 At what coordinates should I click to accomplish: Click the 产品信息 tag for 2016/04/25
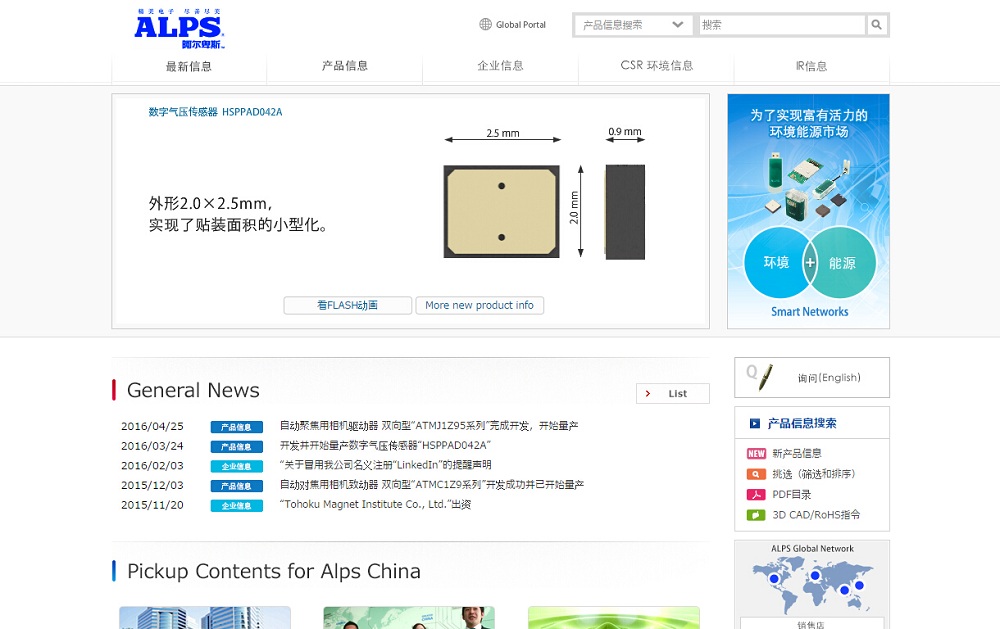coord(237,427)
